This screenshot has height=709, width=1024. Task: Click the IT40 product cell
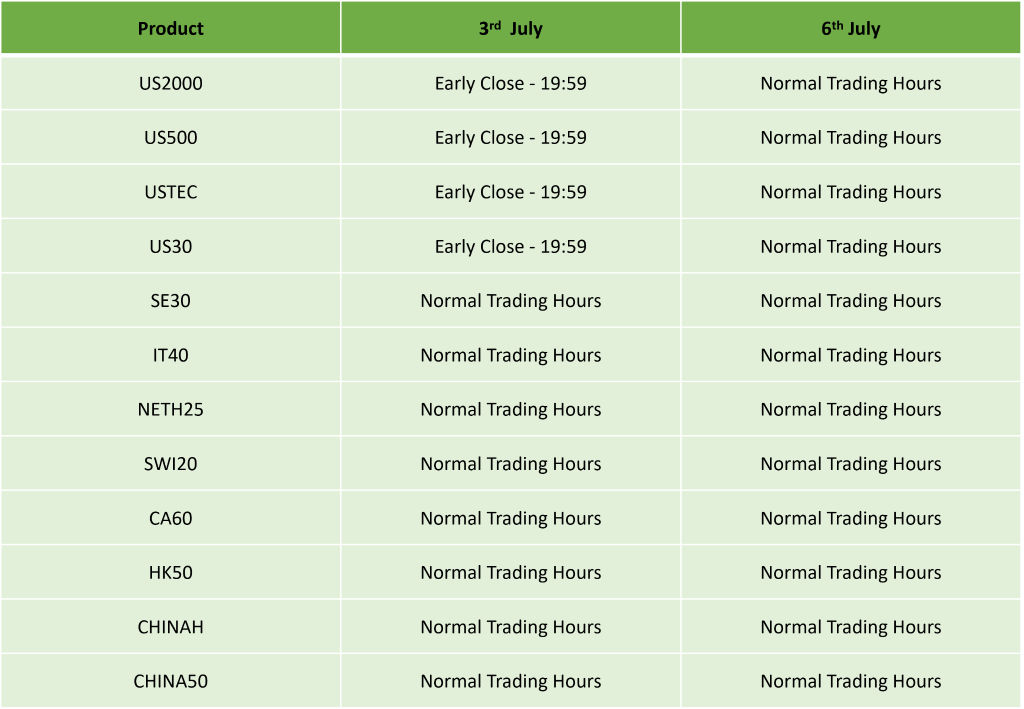click(x=170, y=355)
